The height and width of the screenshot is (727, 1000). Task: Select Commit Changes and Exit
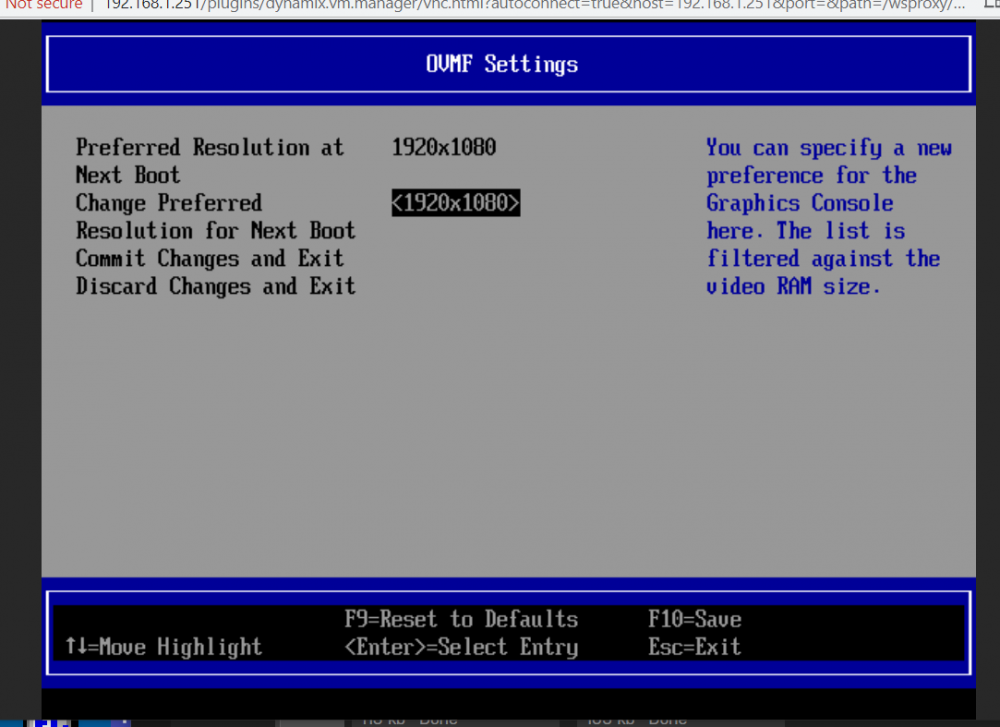coord(210,258)
